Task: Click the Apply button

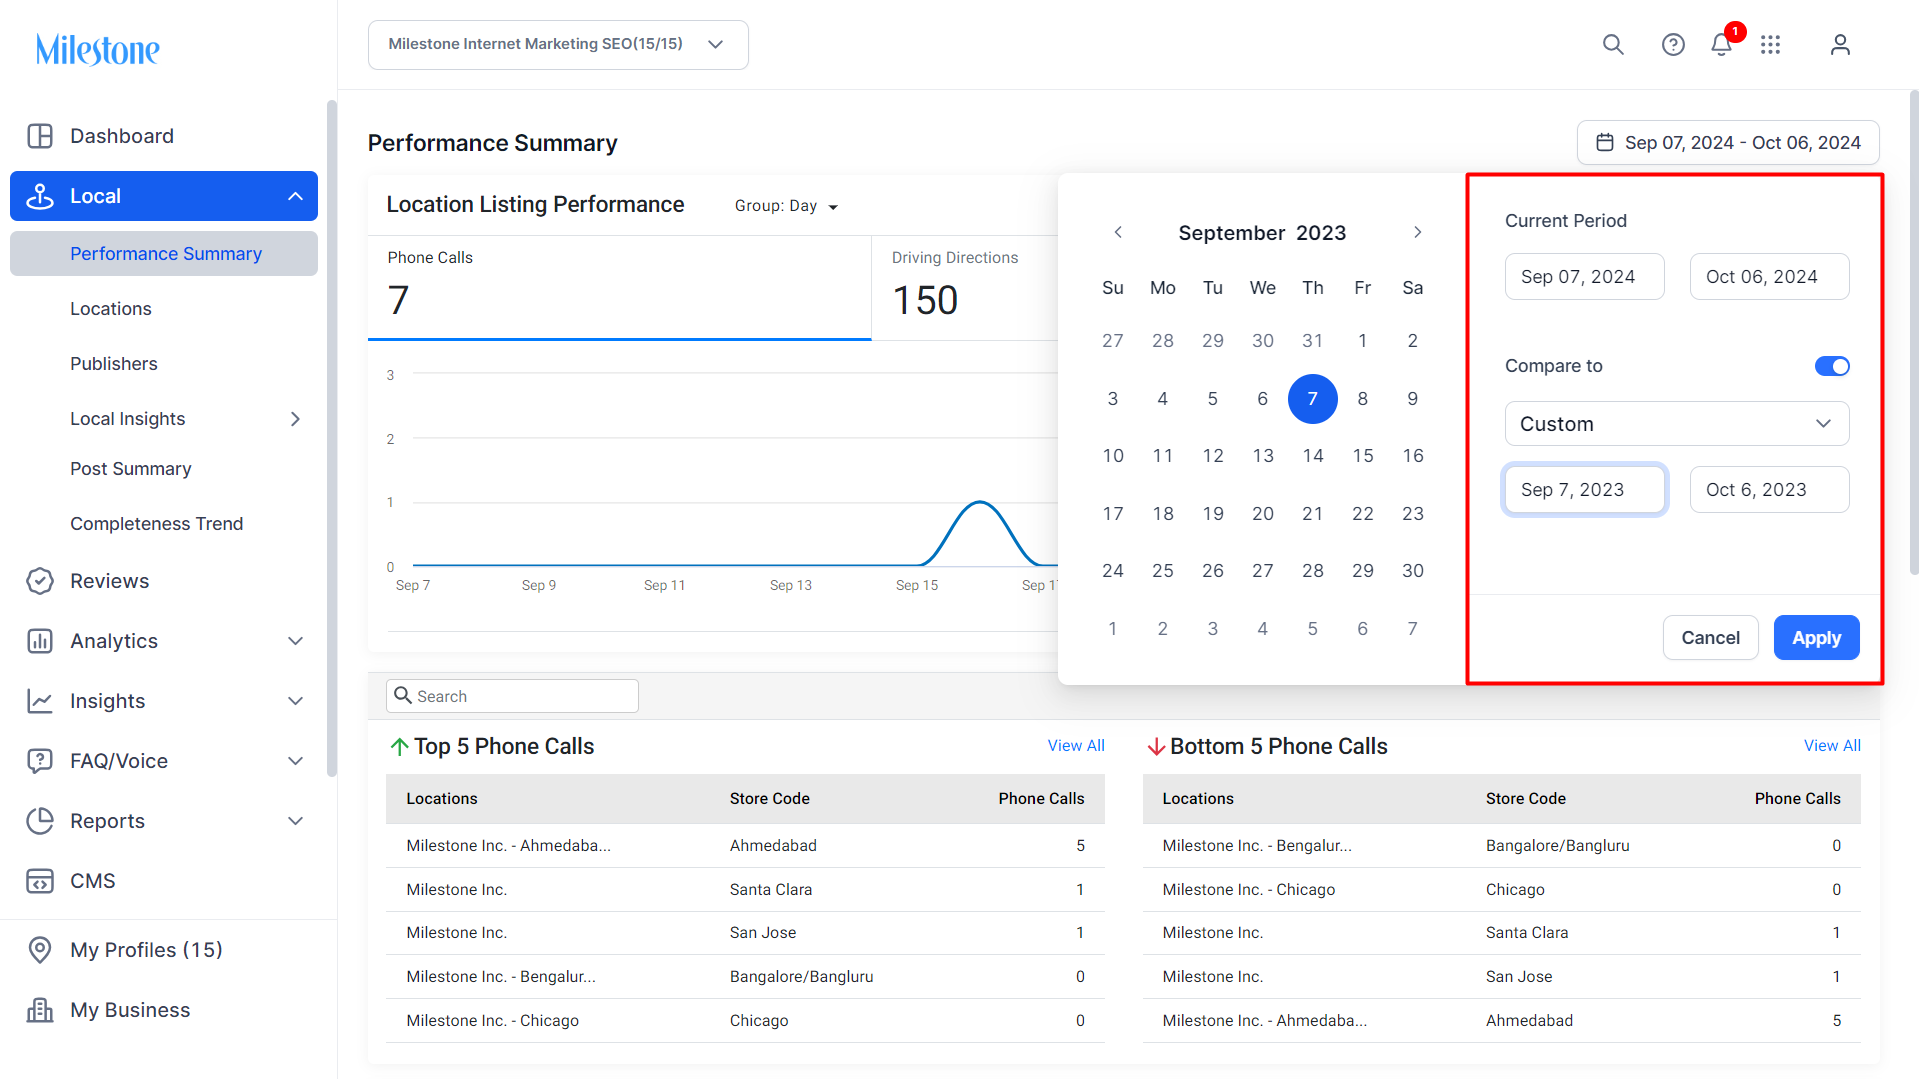Action: [x=1816, y=638]
